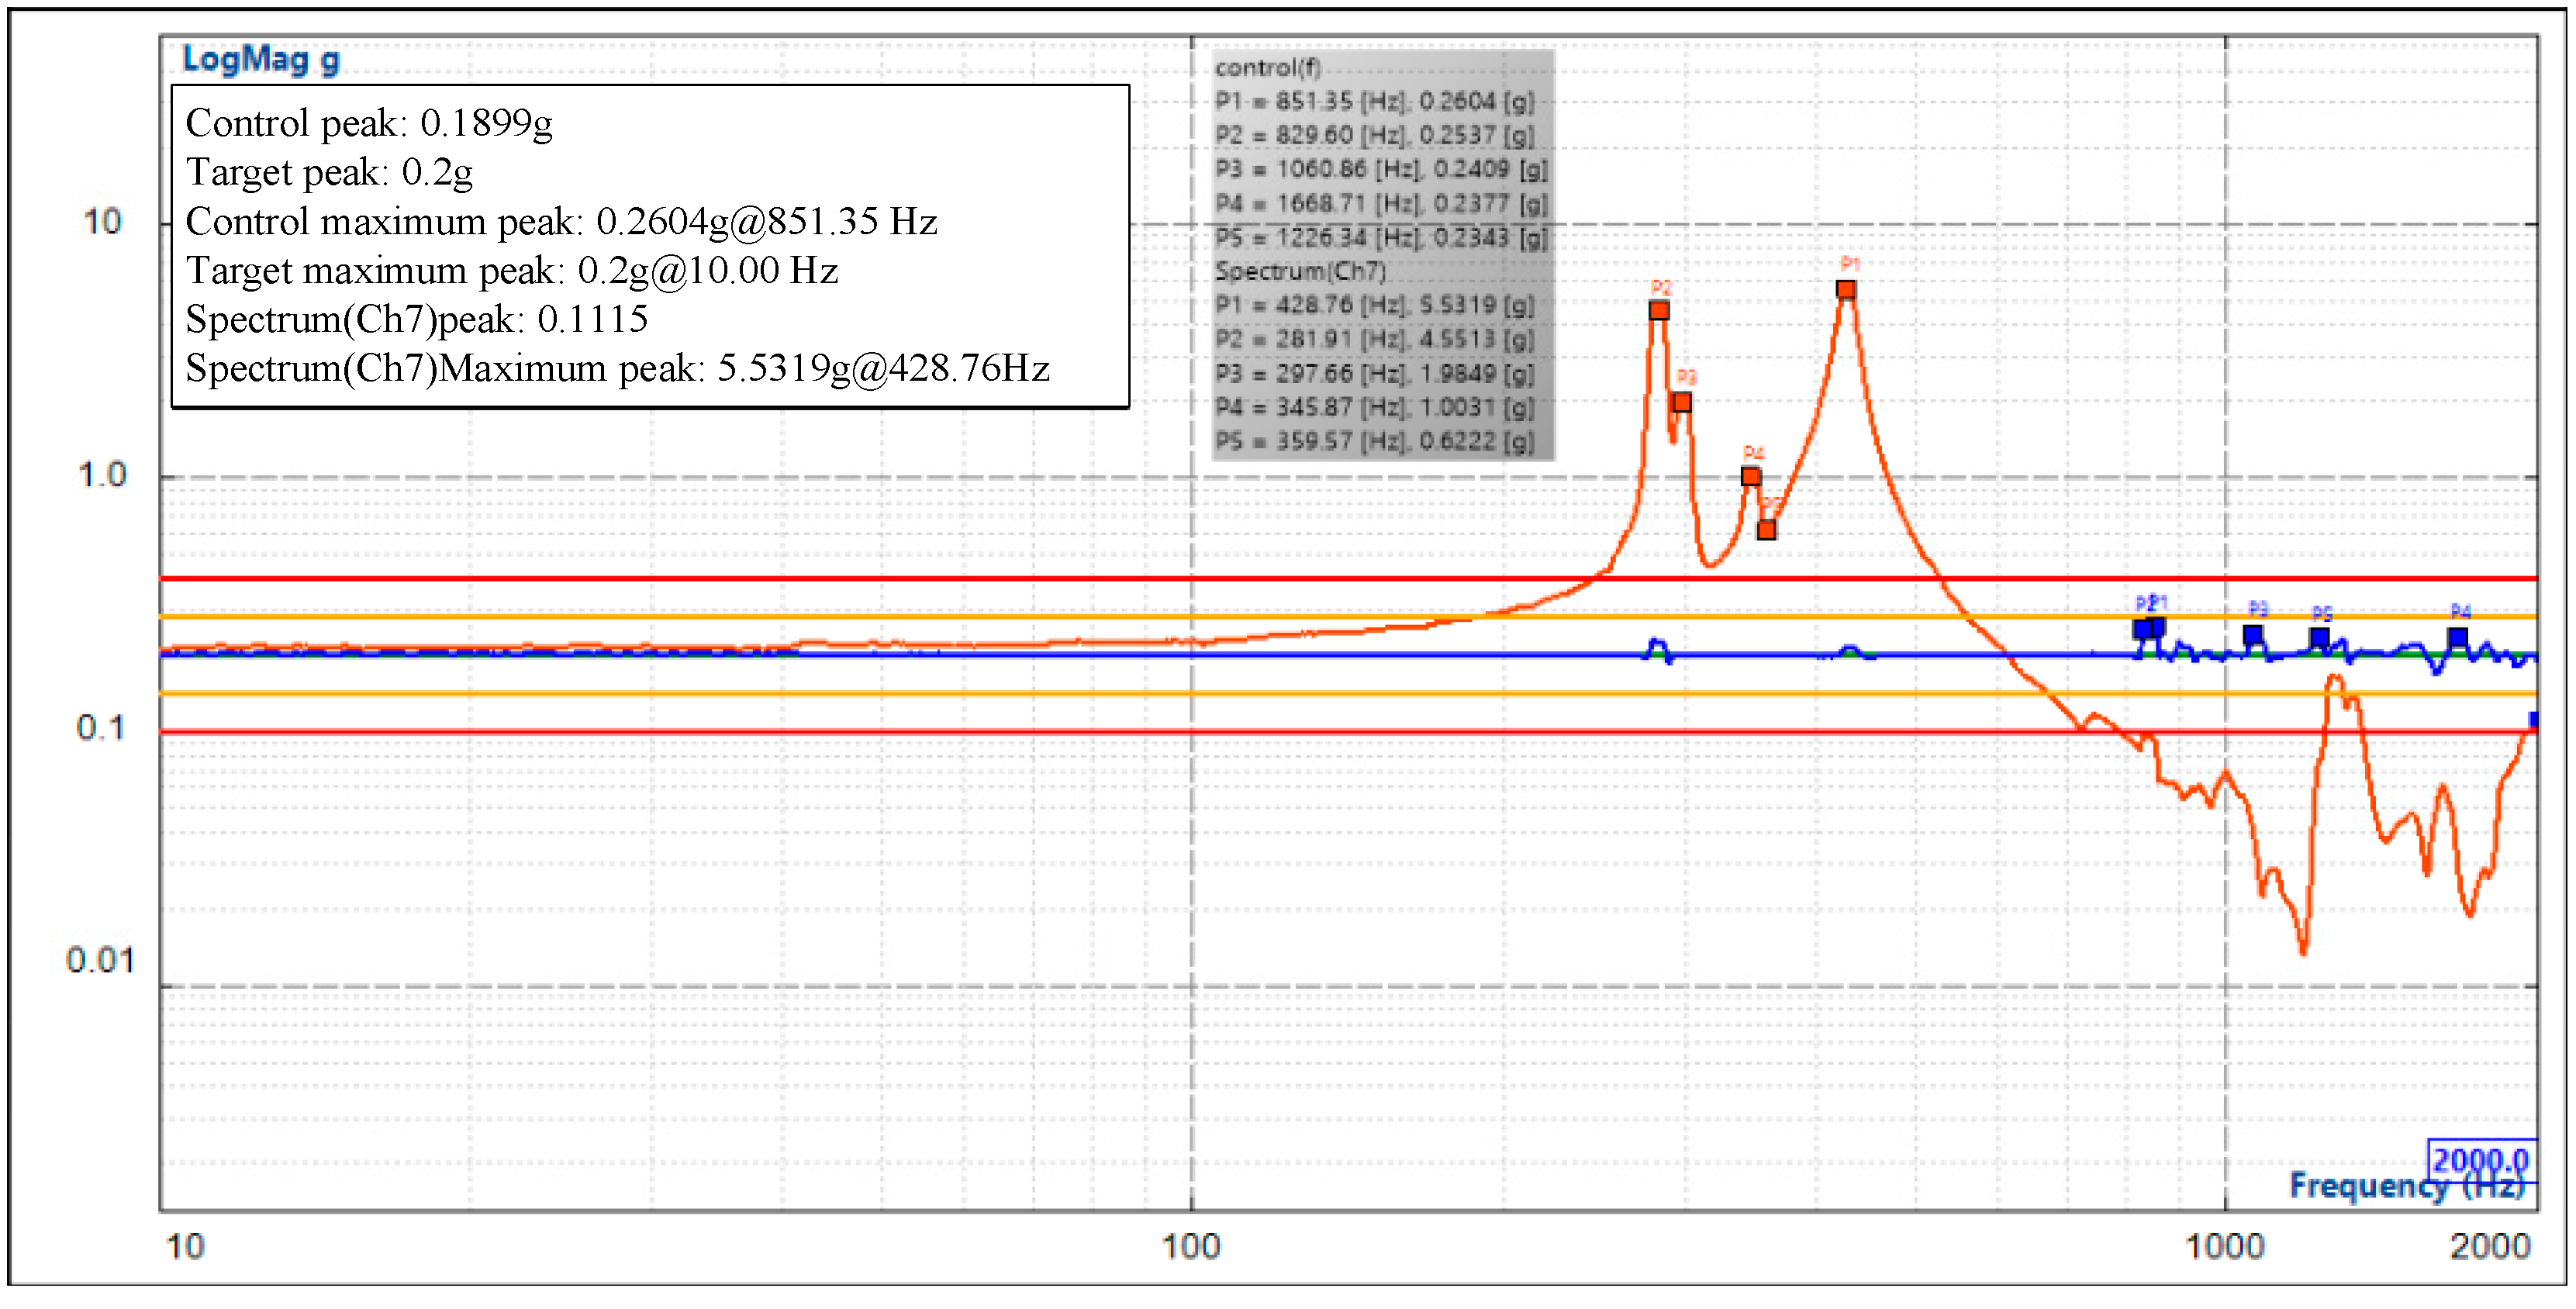Select blue control marker P3 near 1060 Hz
Image resolution: width=2576 pixels, height=1309 pixels.
click(x=2253, y=635)
